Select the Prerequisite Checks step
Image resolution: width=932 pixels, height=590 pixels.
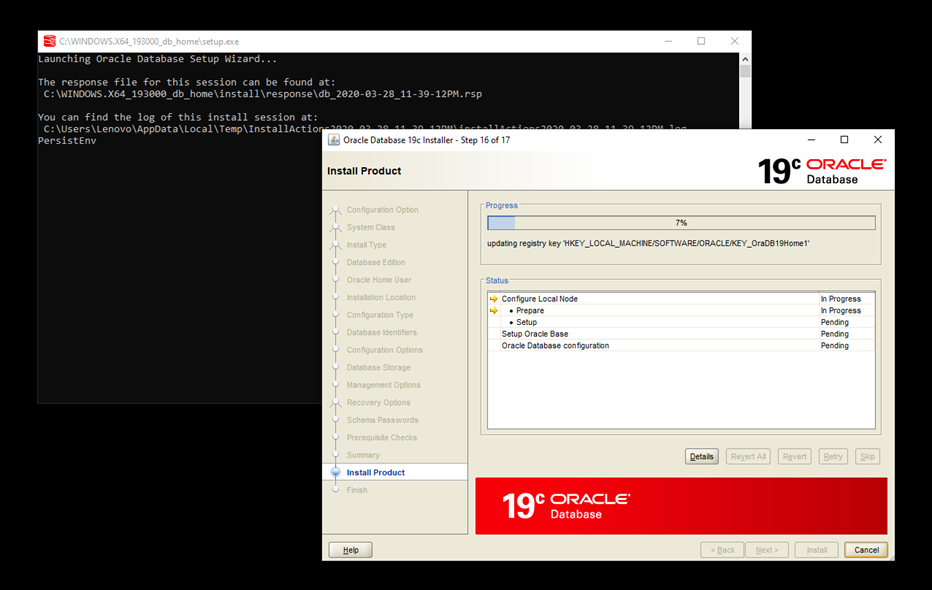coord(382,437)
